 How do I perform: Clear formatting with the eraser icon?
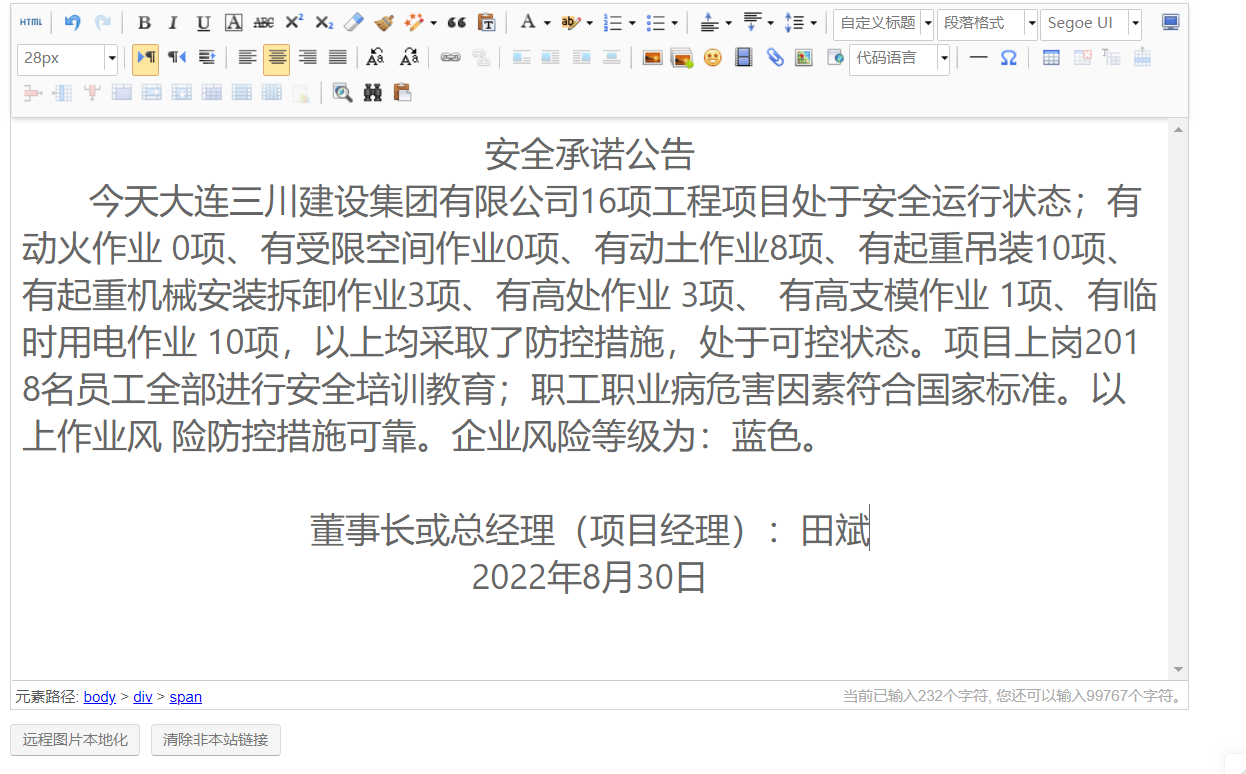tap(354, 22)
